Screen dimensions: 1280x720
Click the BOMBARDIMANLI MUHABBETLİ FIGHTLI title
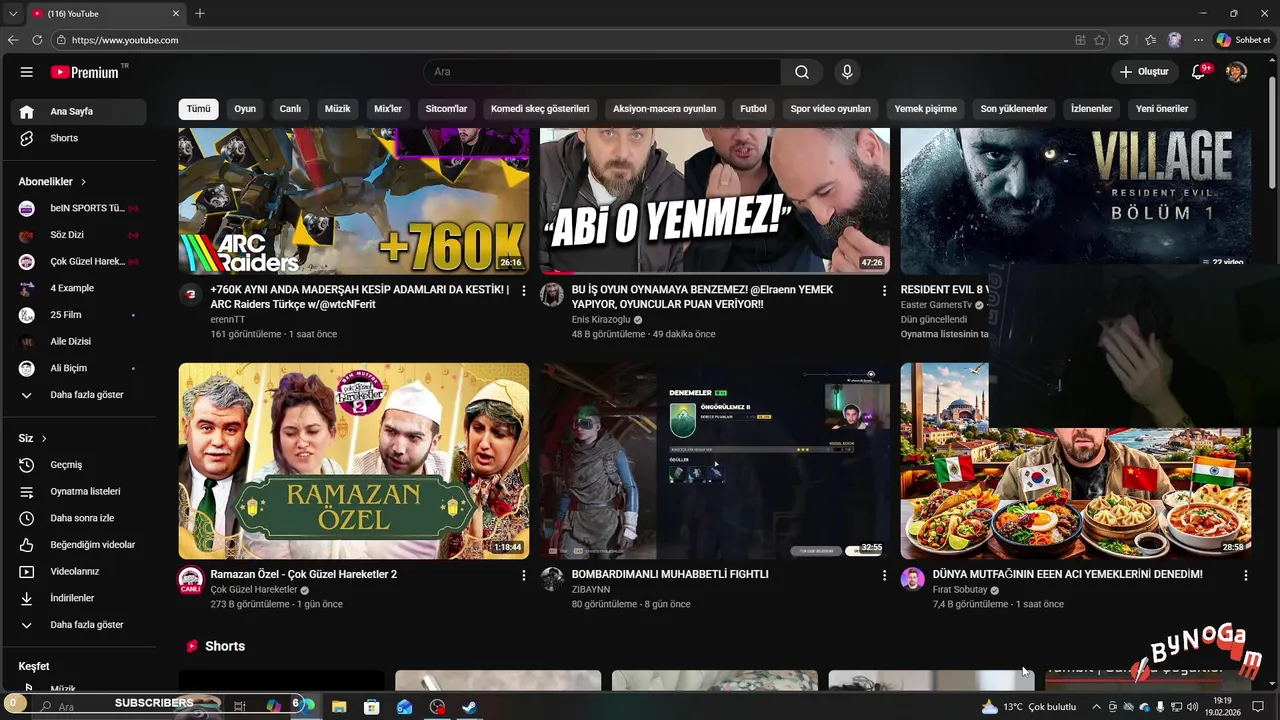point(670,575)
